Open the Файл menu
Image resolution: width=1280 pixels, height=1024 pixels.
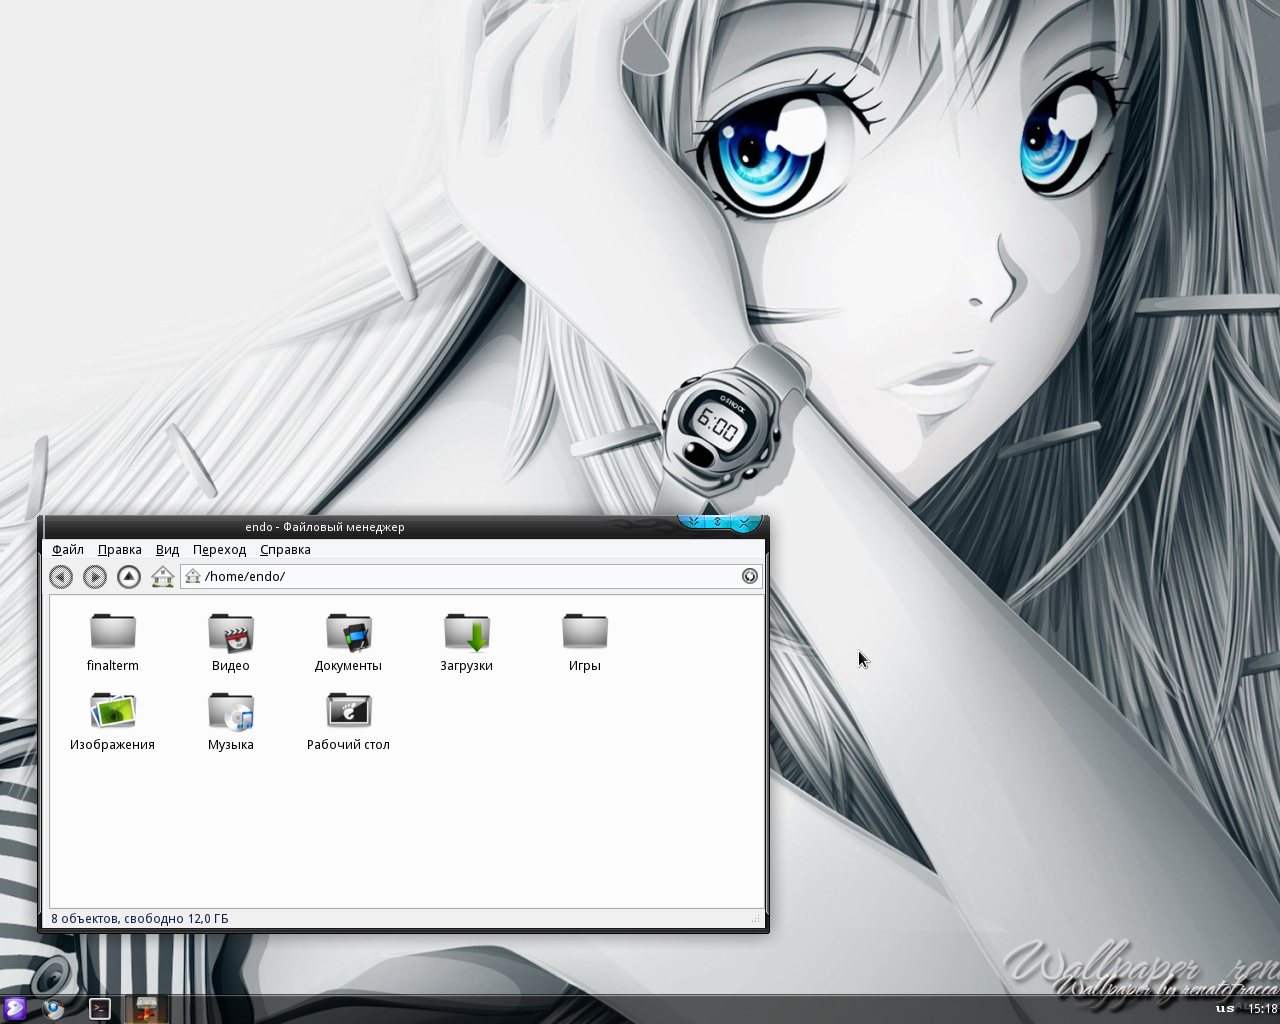pos(68,550)
